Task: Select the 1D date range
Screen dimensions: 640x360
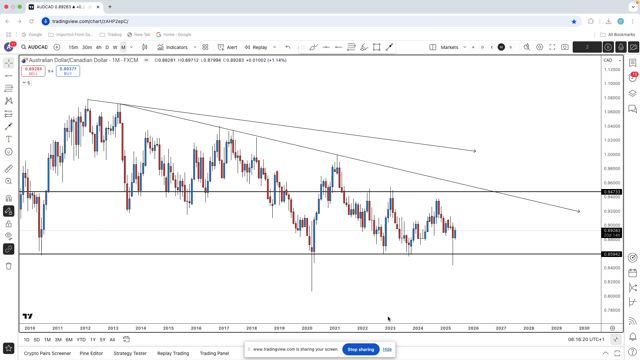Action: (27, 340)
